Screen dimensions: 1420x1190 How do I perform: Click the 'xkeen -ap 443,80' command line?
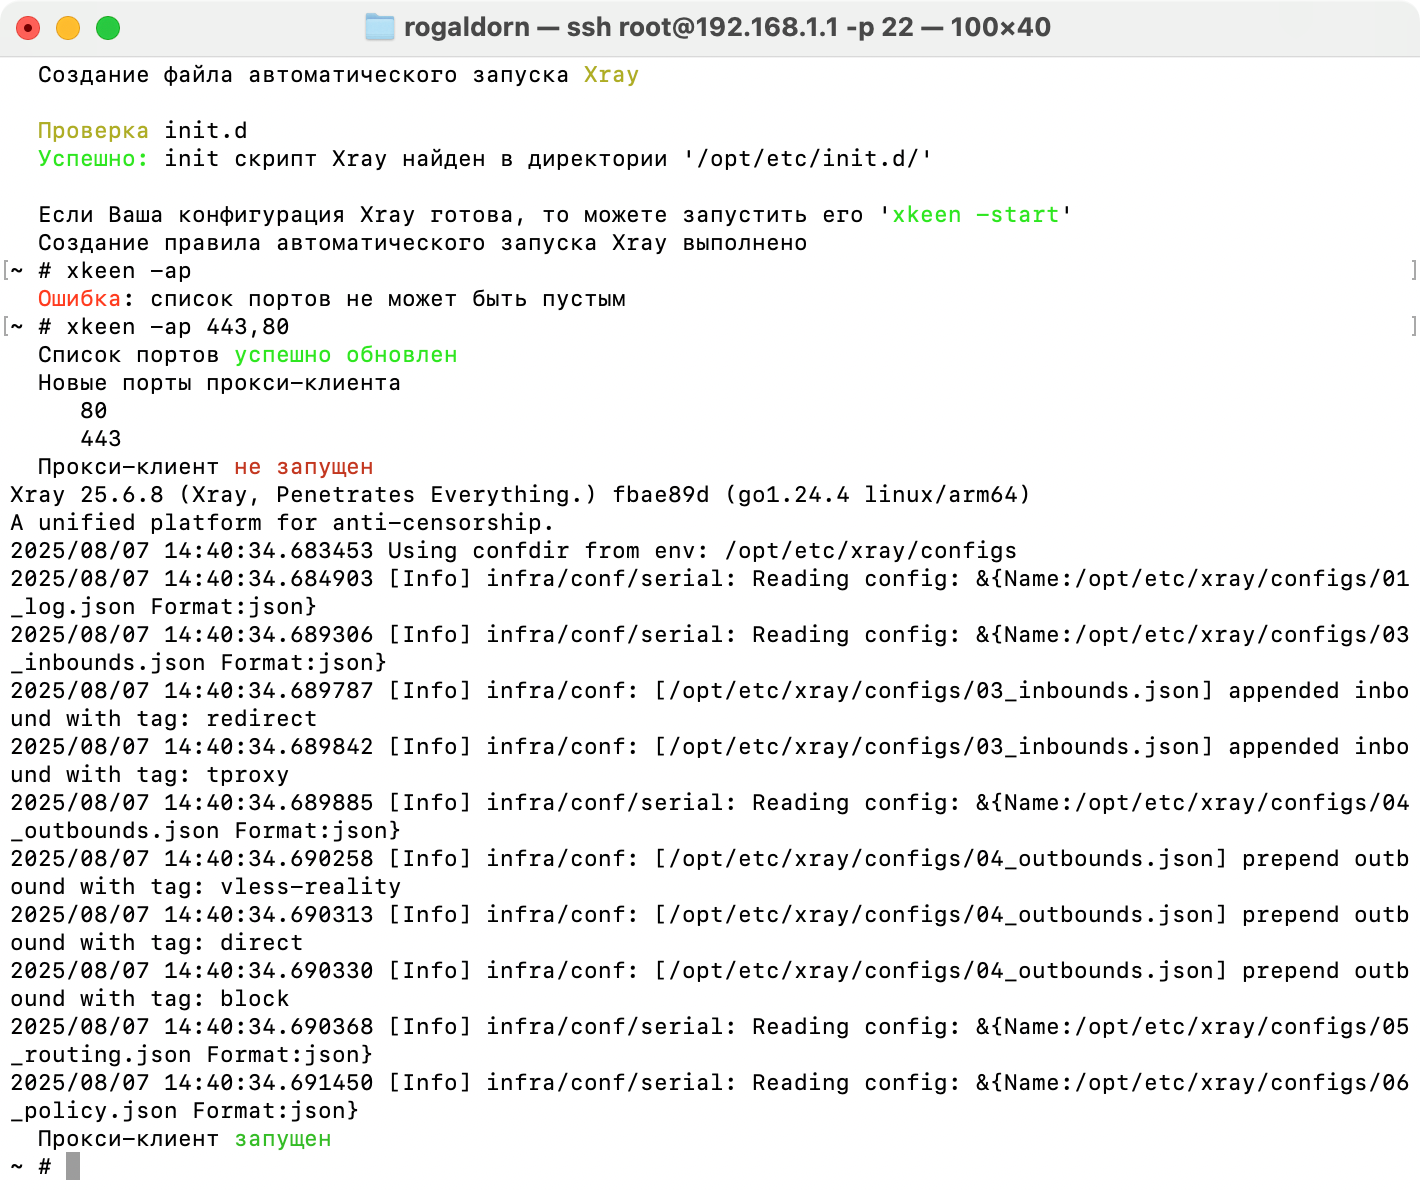[x=178, y=327]
